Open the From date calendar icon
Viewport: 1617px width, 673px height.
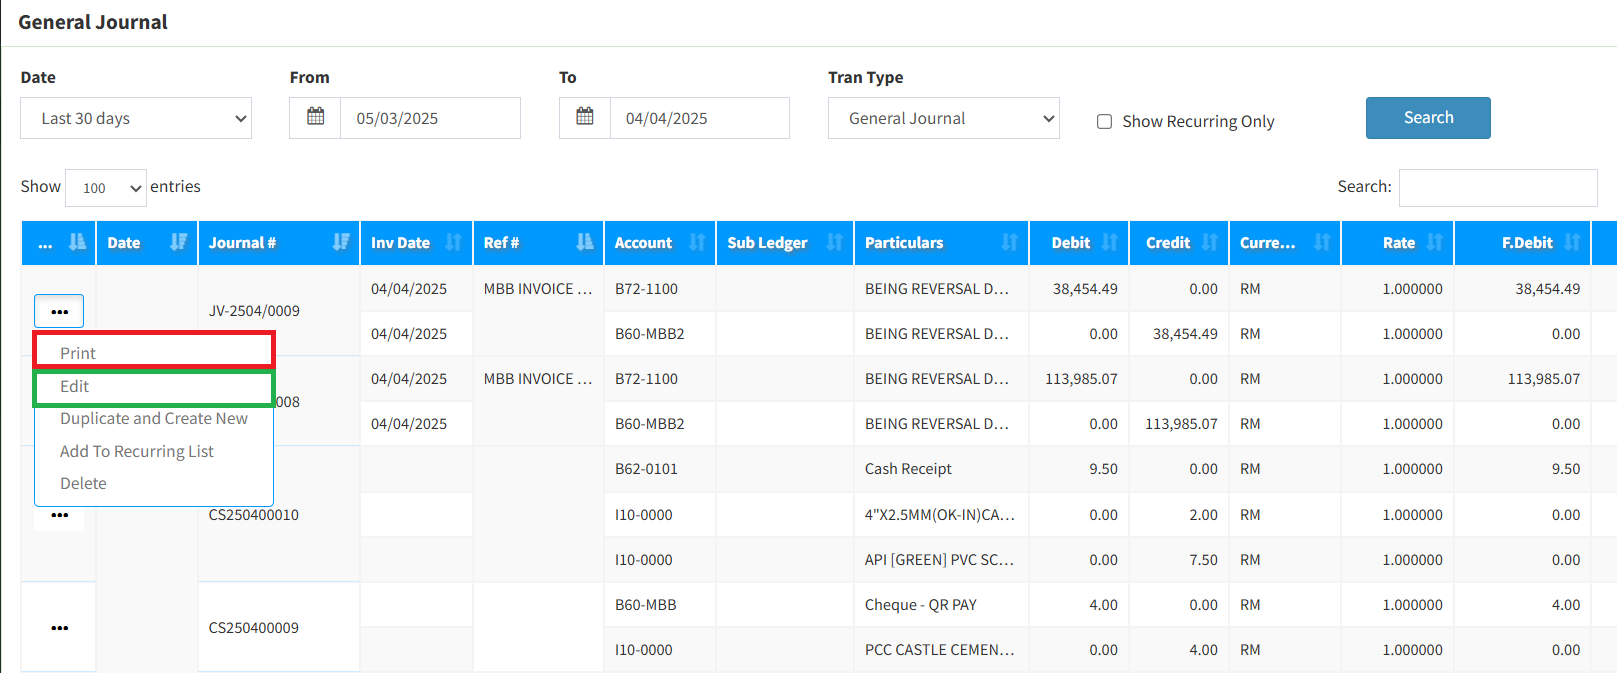tap(315, 118)
